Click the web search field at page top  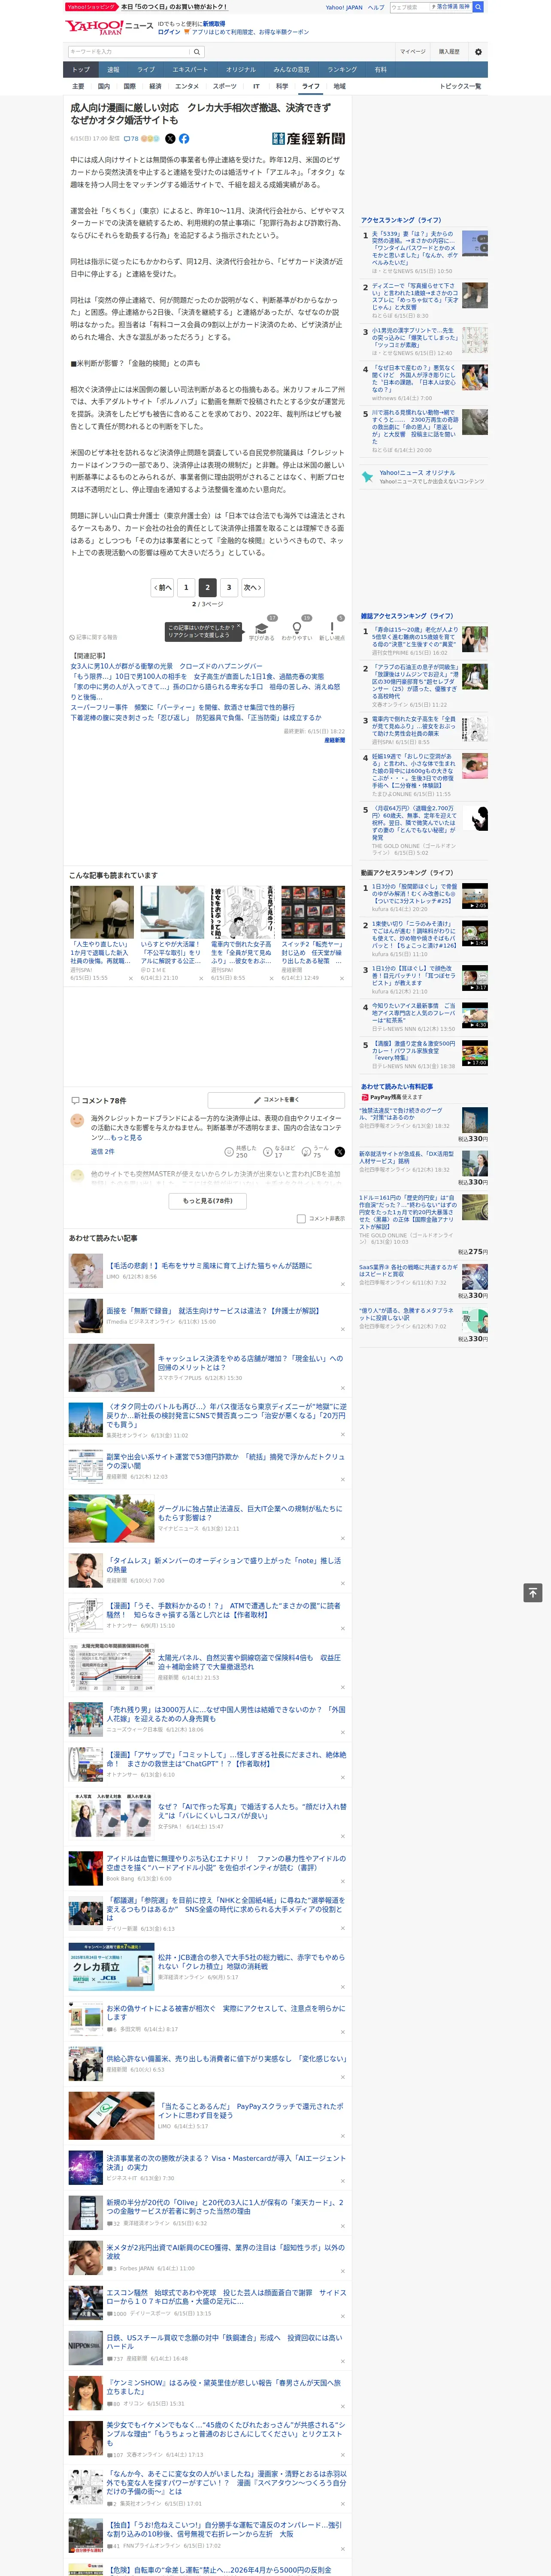pos(410,7)
